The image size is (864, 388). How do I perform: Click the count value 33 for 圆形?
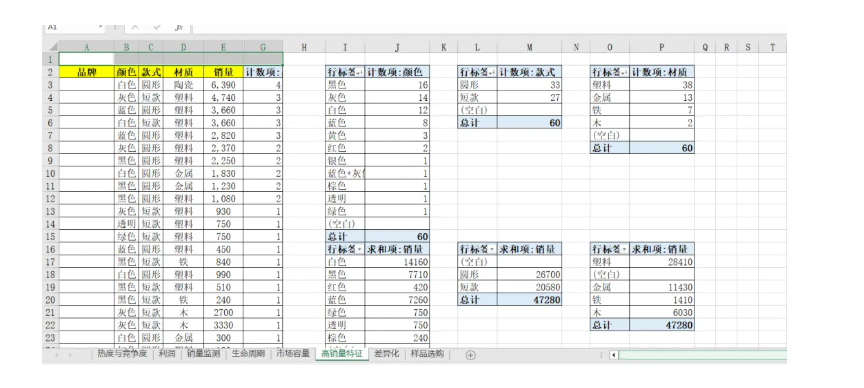530,85
